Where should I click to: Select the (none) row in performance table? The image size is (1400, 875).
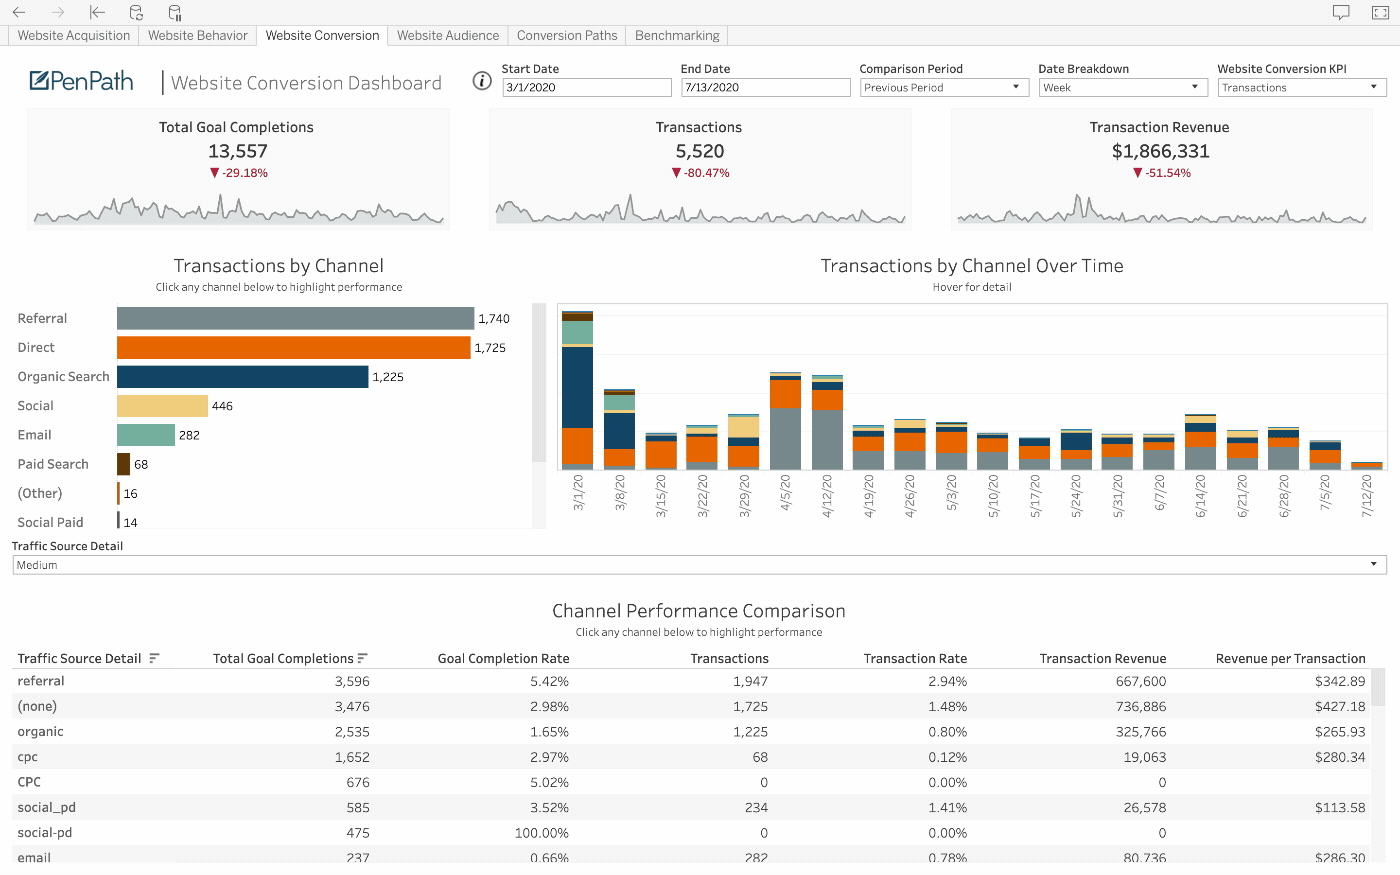[691, 706]
